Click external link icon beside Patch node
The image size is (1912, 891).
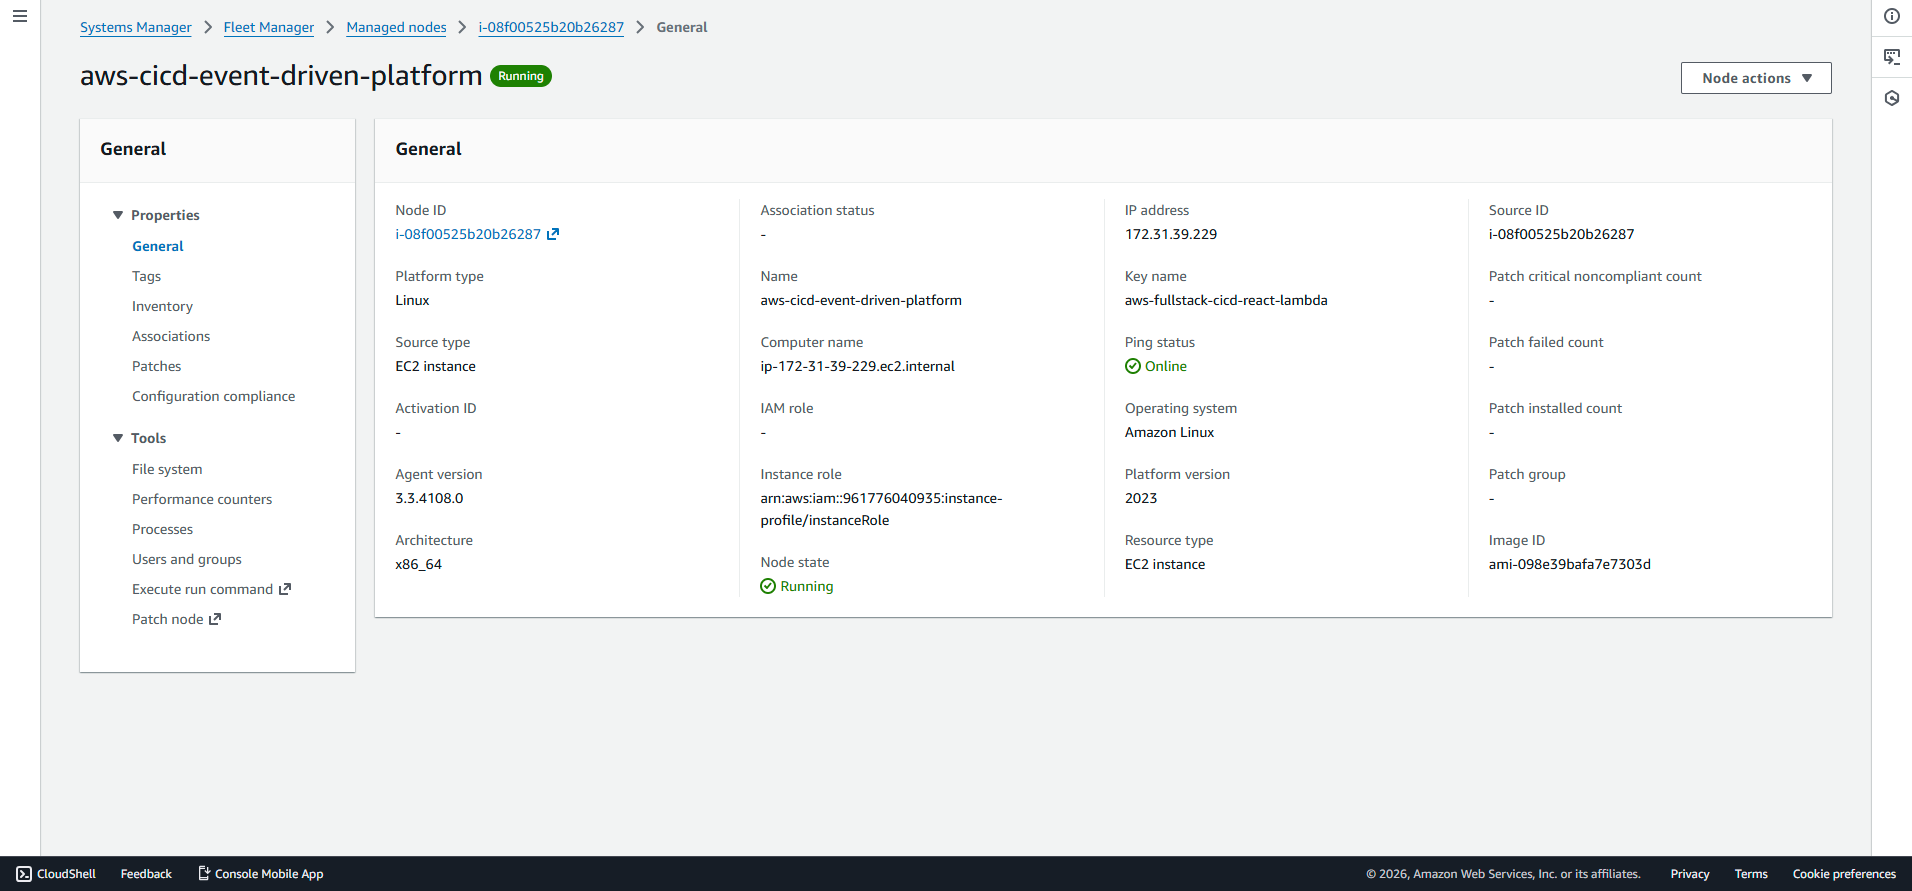point(215,619)
